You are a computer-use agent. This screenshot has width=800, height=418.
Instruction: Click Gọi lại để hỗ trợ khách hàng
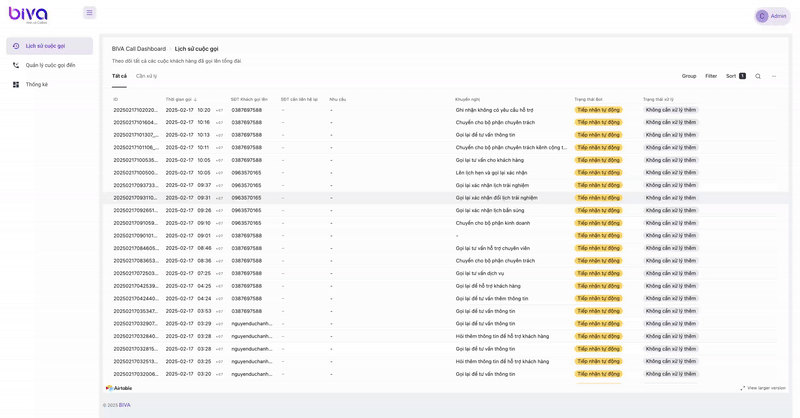tap(488, 286)
